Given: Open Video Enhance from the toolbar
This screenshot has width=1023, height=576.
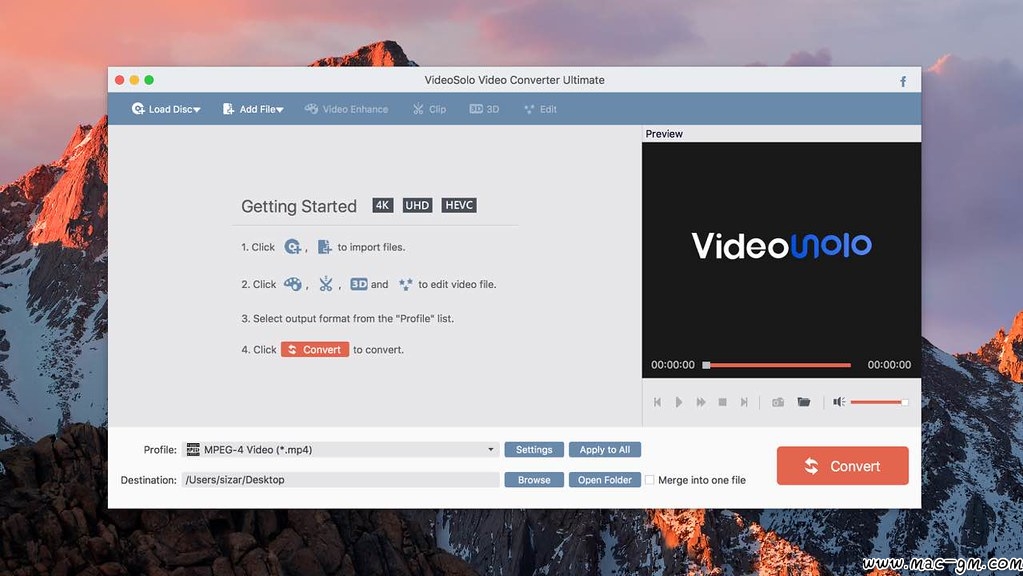Looking at the screenshot, I should 346,109.
